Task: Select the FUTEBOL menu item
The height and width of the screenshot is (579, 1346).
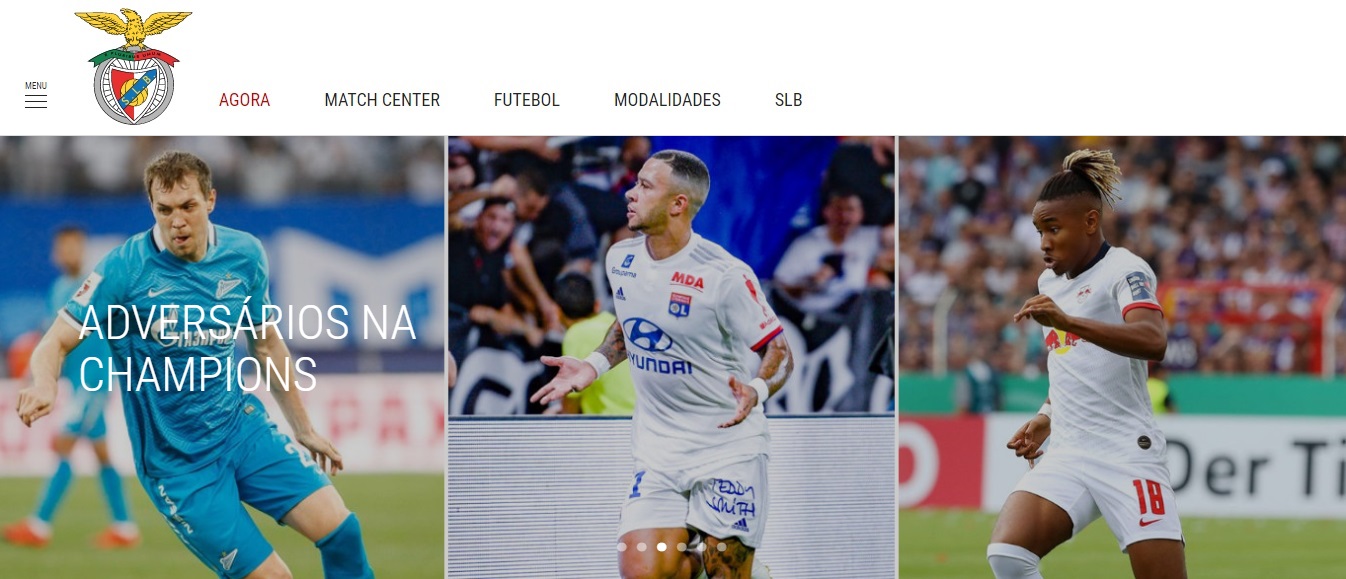Action: point(527,100)
